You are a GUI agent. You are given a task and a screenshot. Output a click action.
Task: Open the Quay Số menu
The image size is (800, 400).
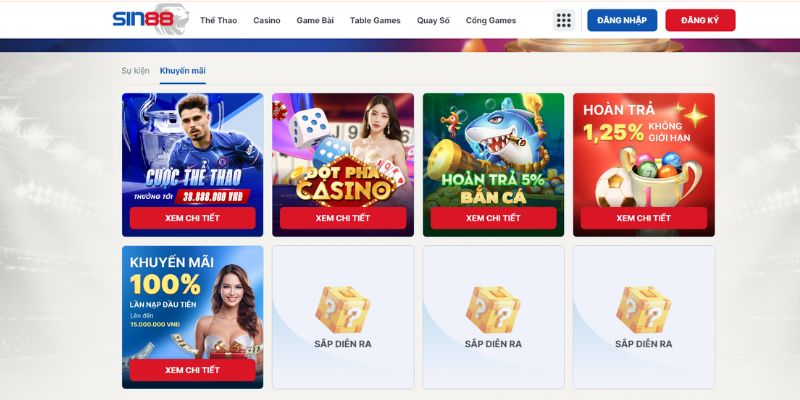pos(433,20)
